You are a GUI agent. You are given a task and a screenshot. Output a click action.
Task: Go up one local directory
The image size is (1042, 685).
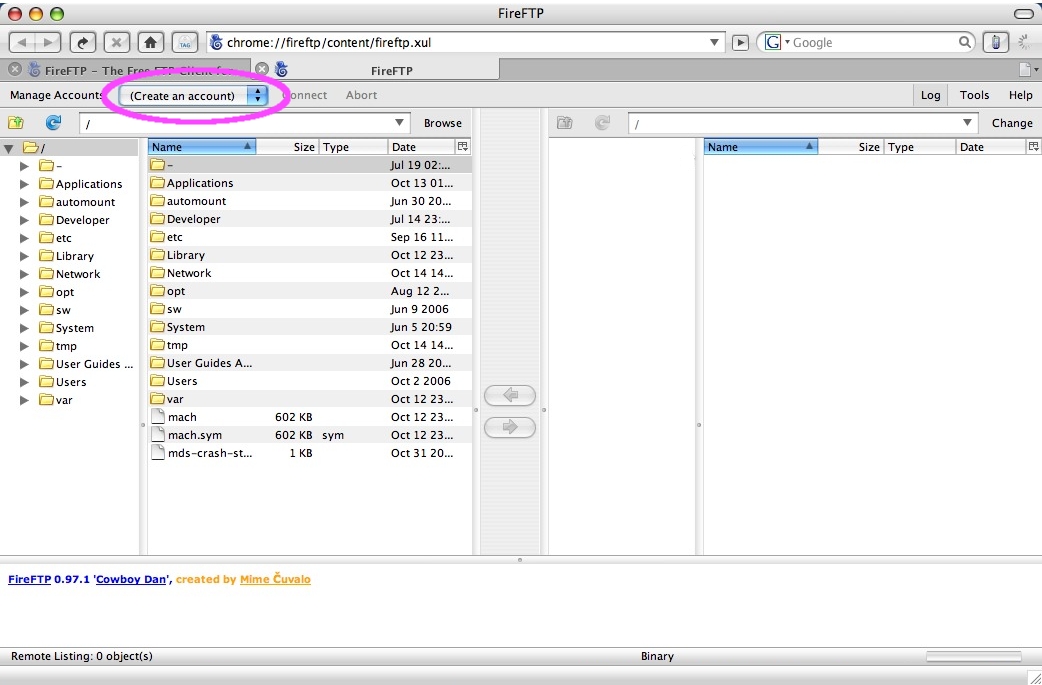pyautogui.click(x=16, y=123)
